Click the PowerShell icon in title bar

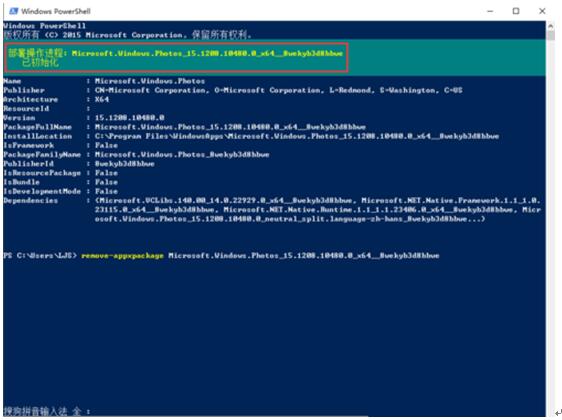(x=14, y=11)
